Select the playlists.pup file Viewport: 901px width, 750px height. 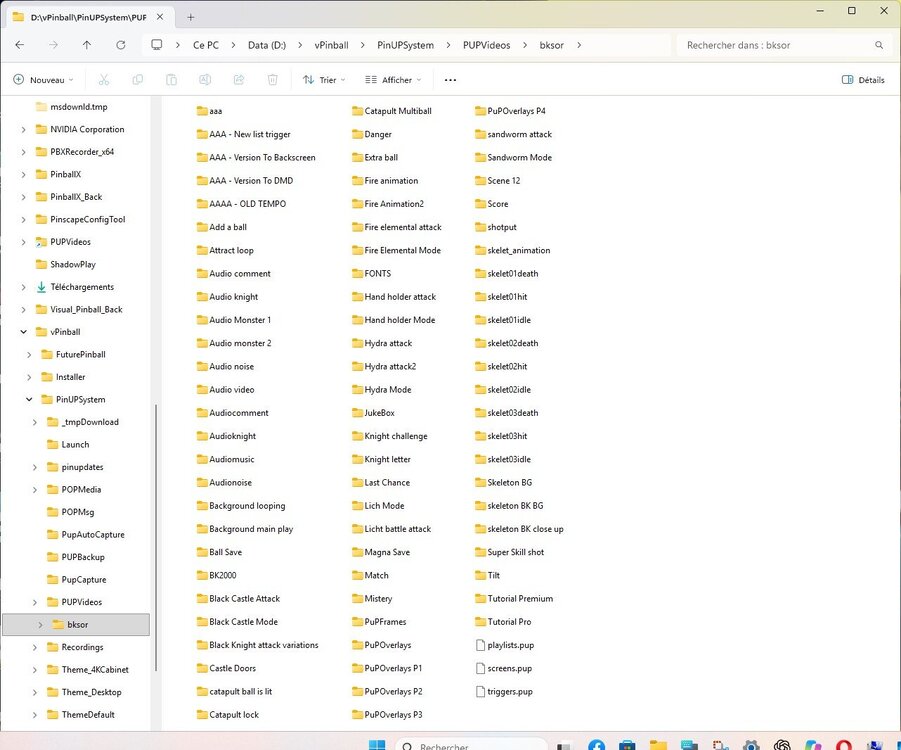pyautogui.click(x=505, y=645)
